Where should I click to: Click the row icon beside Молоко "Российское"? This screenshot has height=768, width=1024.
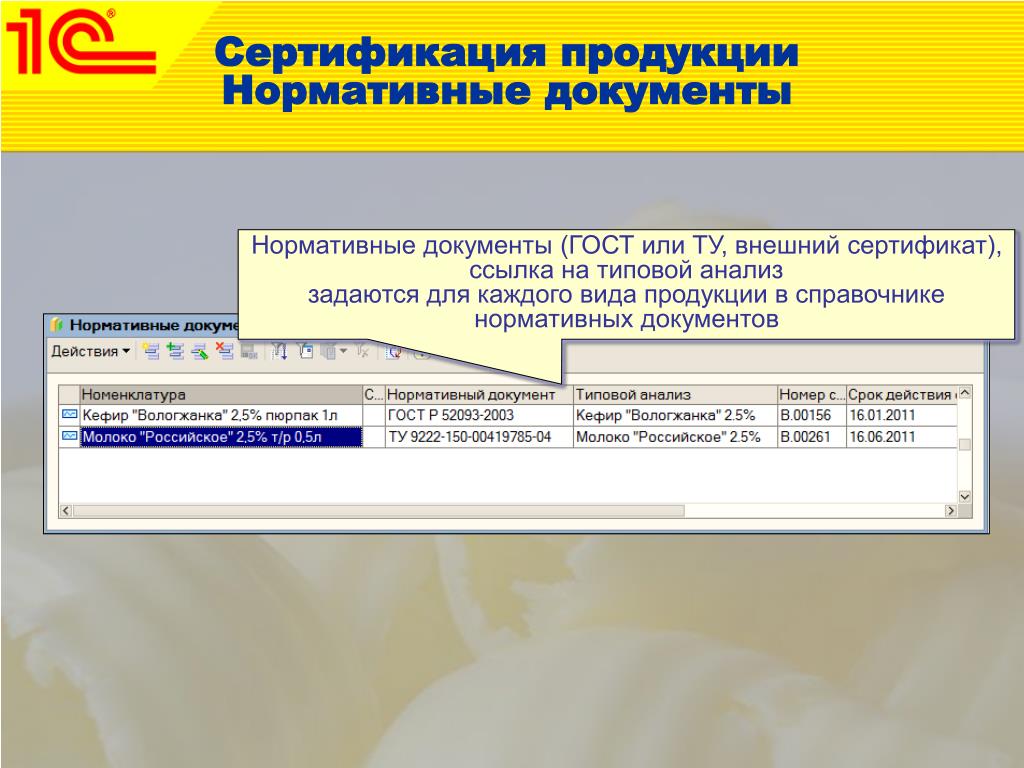point(69,436)
